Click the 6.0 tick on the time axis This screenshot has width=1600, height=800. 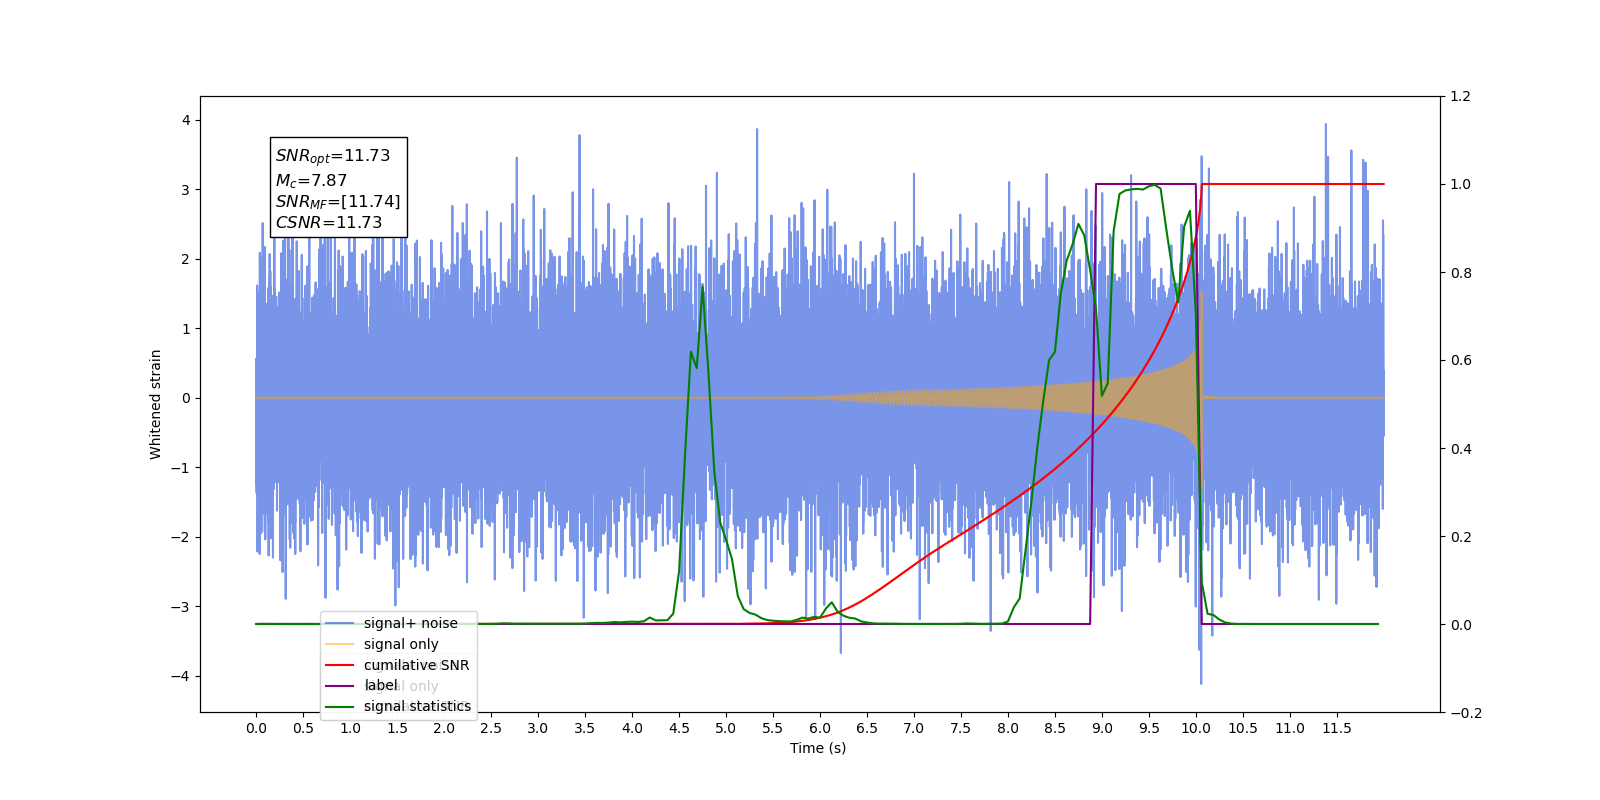point(820,728)
